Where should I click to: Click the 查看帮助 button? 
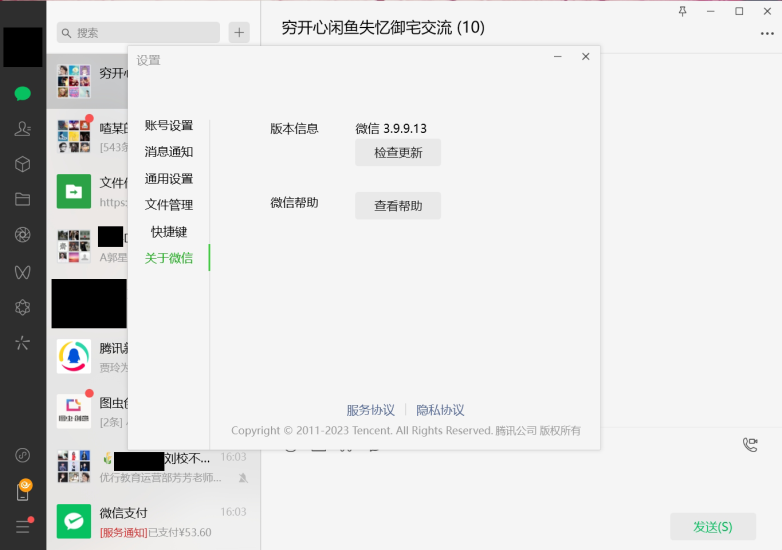398,205
